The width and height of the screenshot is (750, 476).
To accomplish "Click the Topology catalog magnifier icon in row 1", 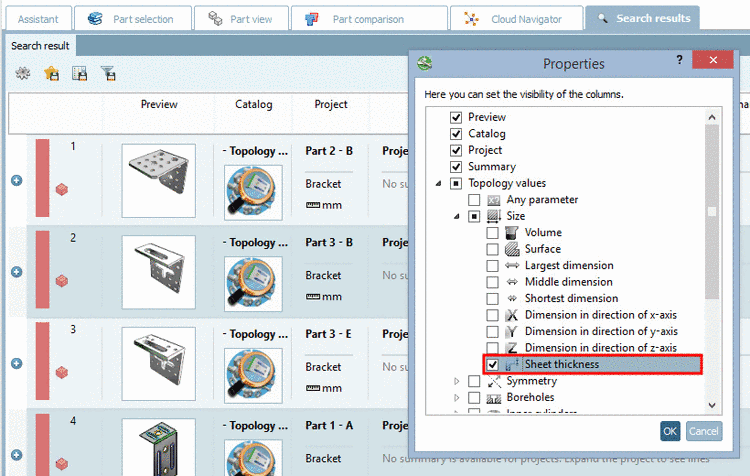I will (x=253, y=192).
